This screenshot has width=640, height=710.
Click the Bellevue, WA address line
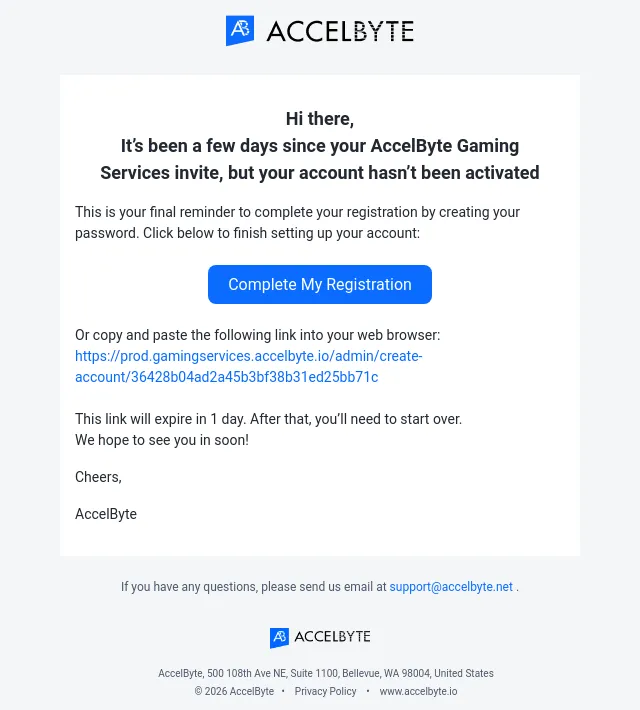[326, 673]
